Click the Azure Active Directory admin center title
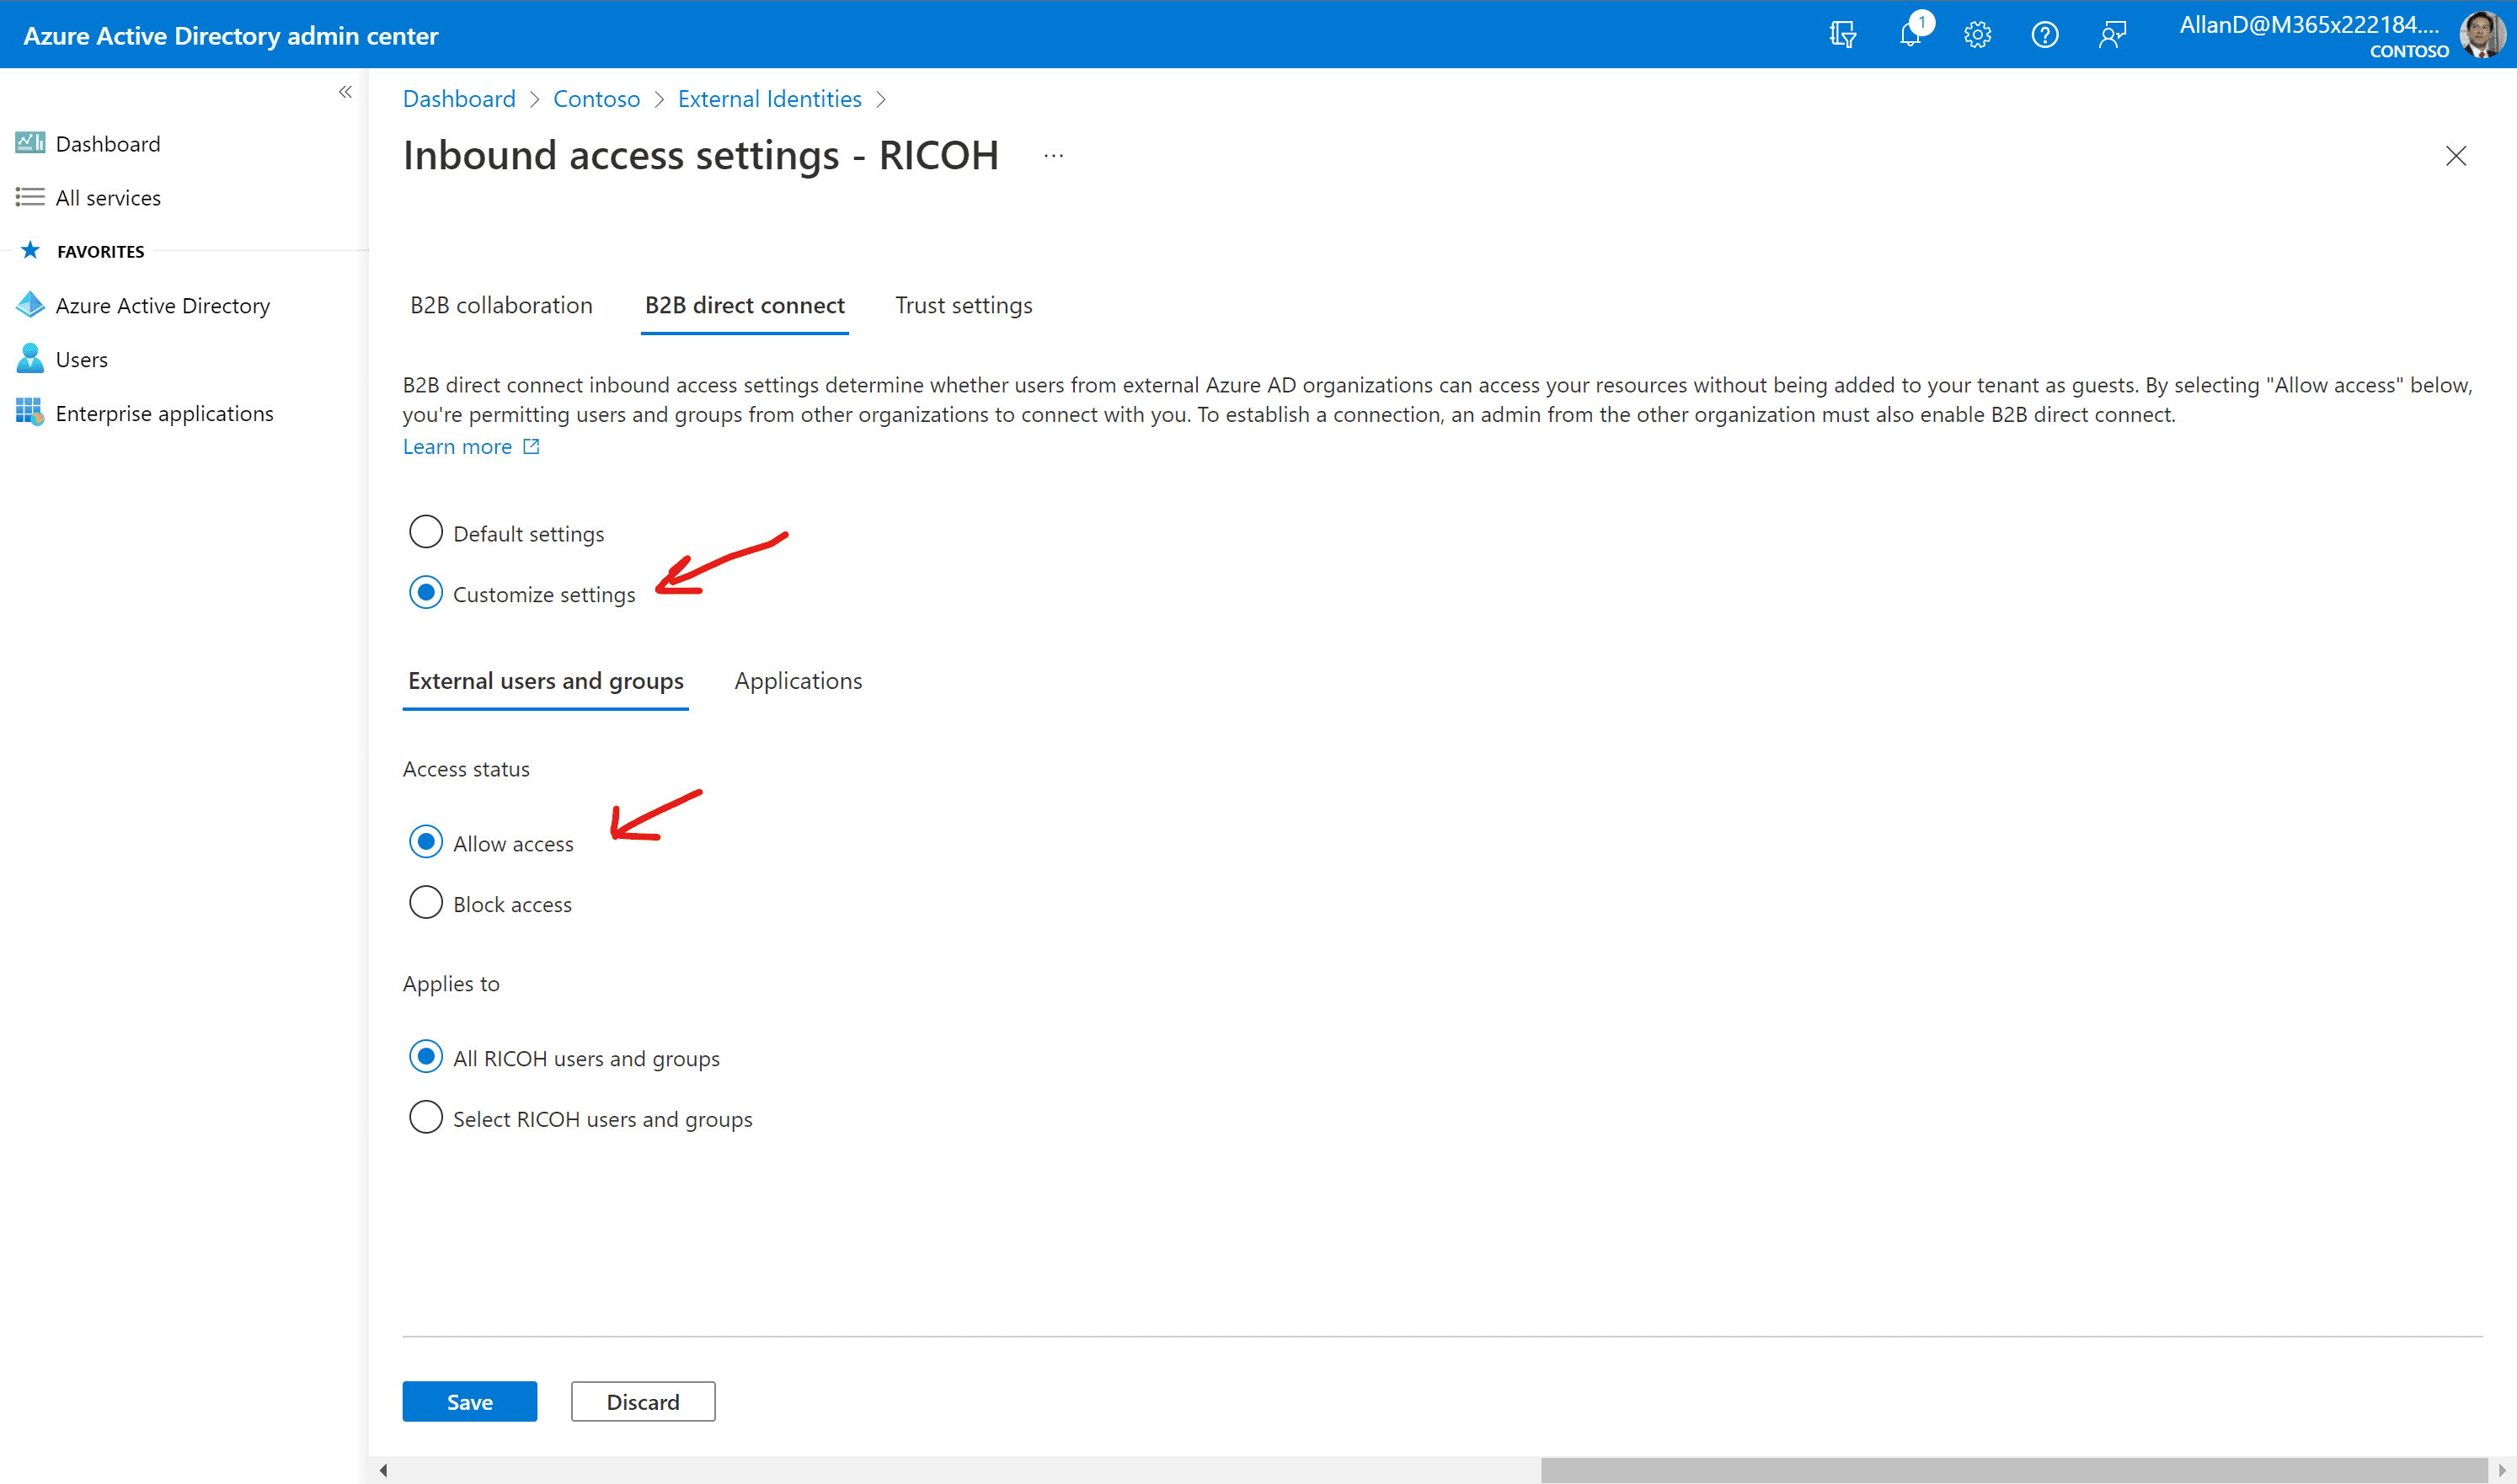Screen dimensions: 2517x1484 [231, 35]
